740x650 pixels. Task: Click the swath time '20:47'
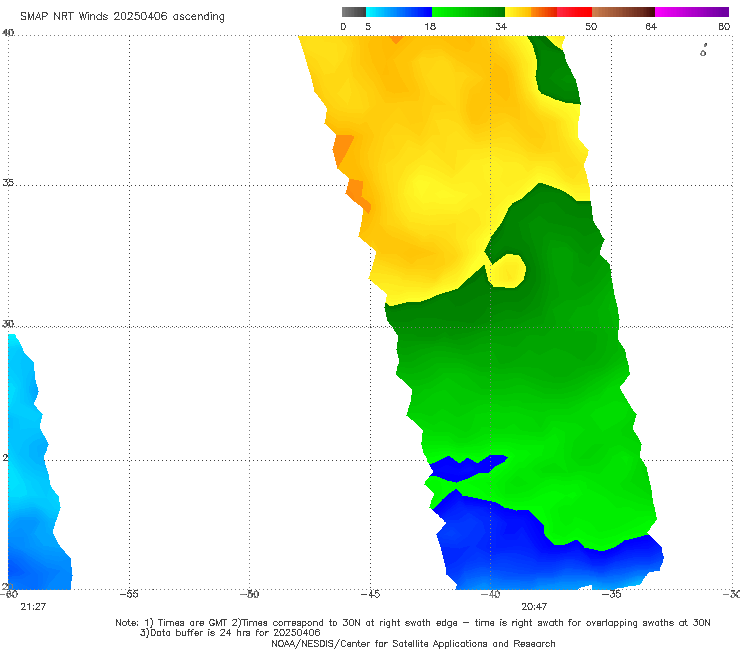534,607
